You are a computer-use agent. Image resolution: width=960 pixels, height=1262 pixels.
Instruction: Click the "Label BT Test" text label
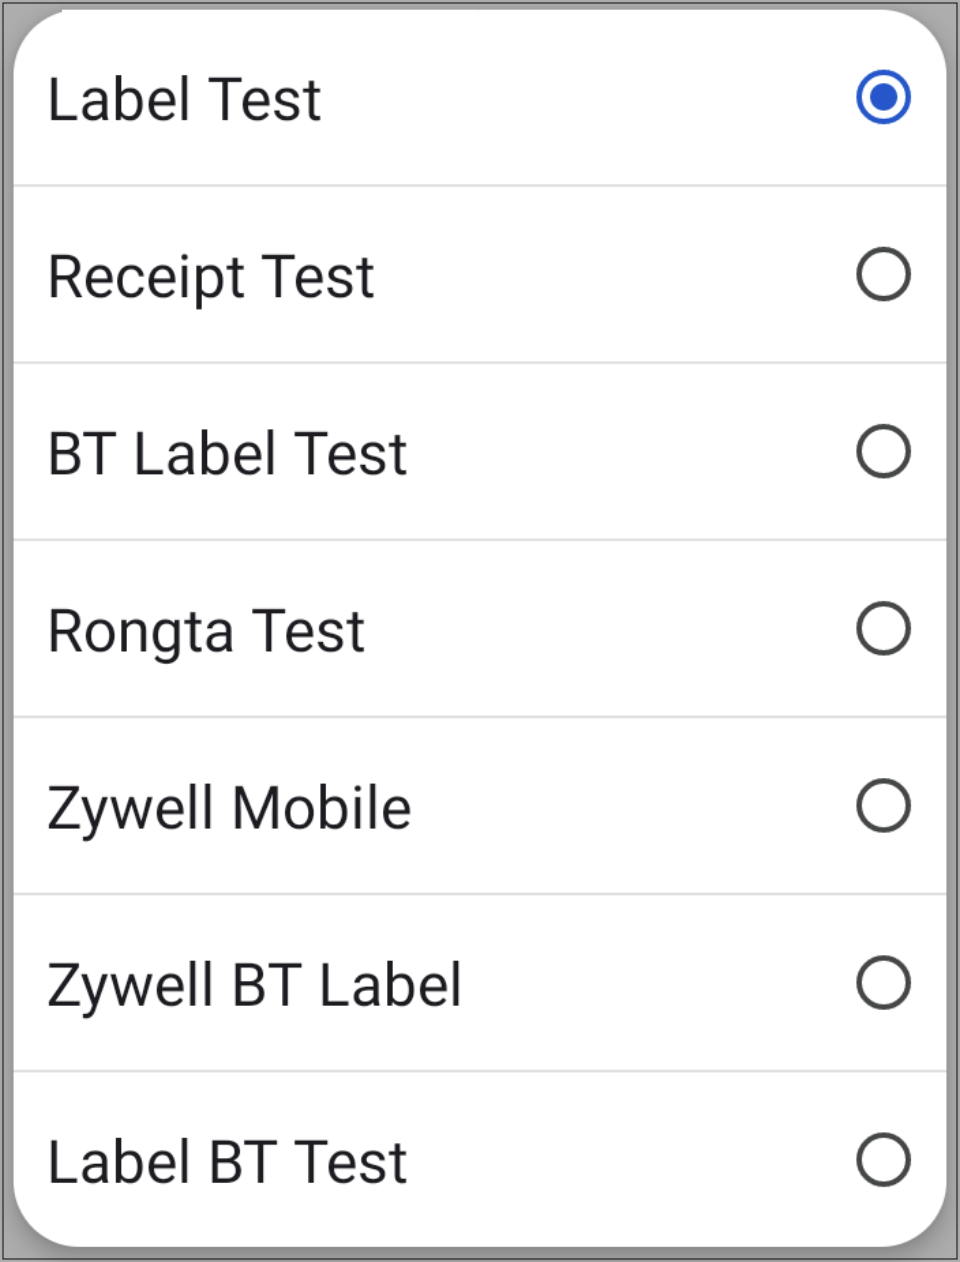pyautogui.click(x=228, y=1162)
